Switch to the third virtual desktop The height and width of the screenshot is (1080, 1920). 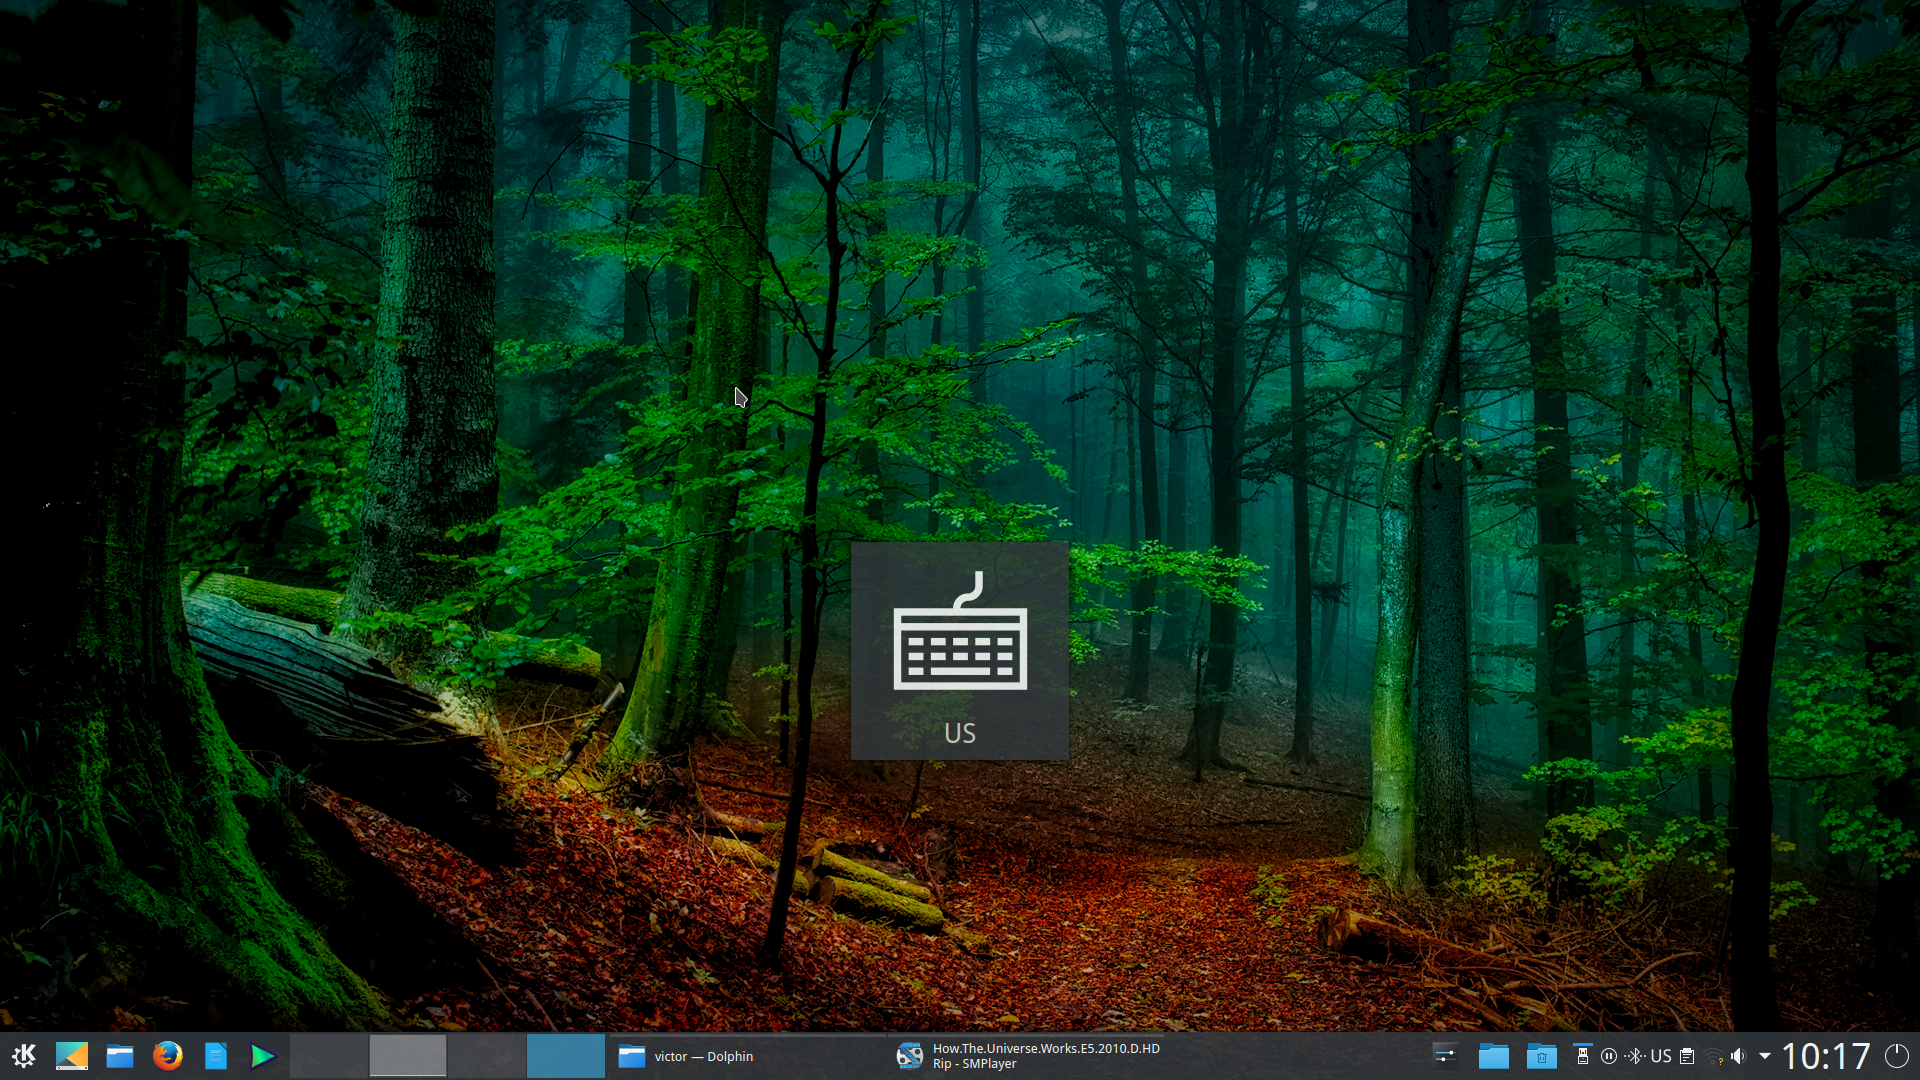(x=486, y=1056)
